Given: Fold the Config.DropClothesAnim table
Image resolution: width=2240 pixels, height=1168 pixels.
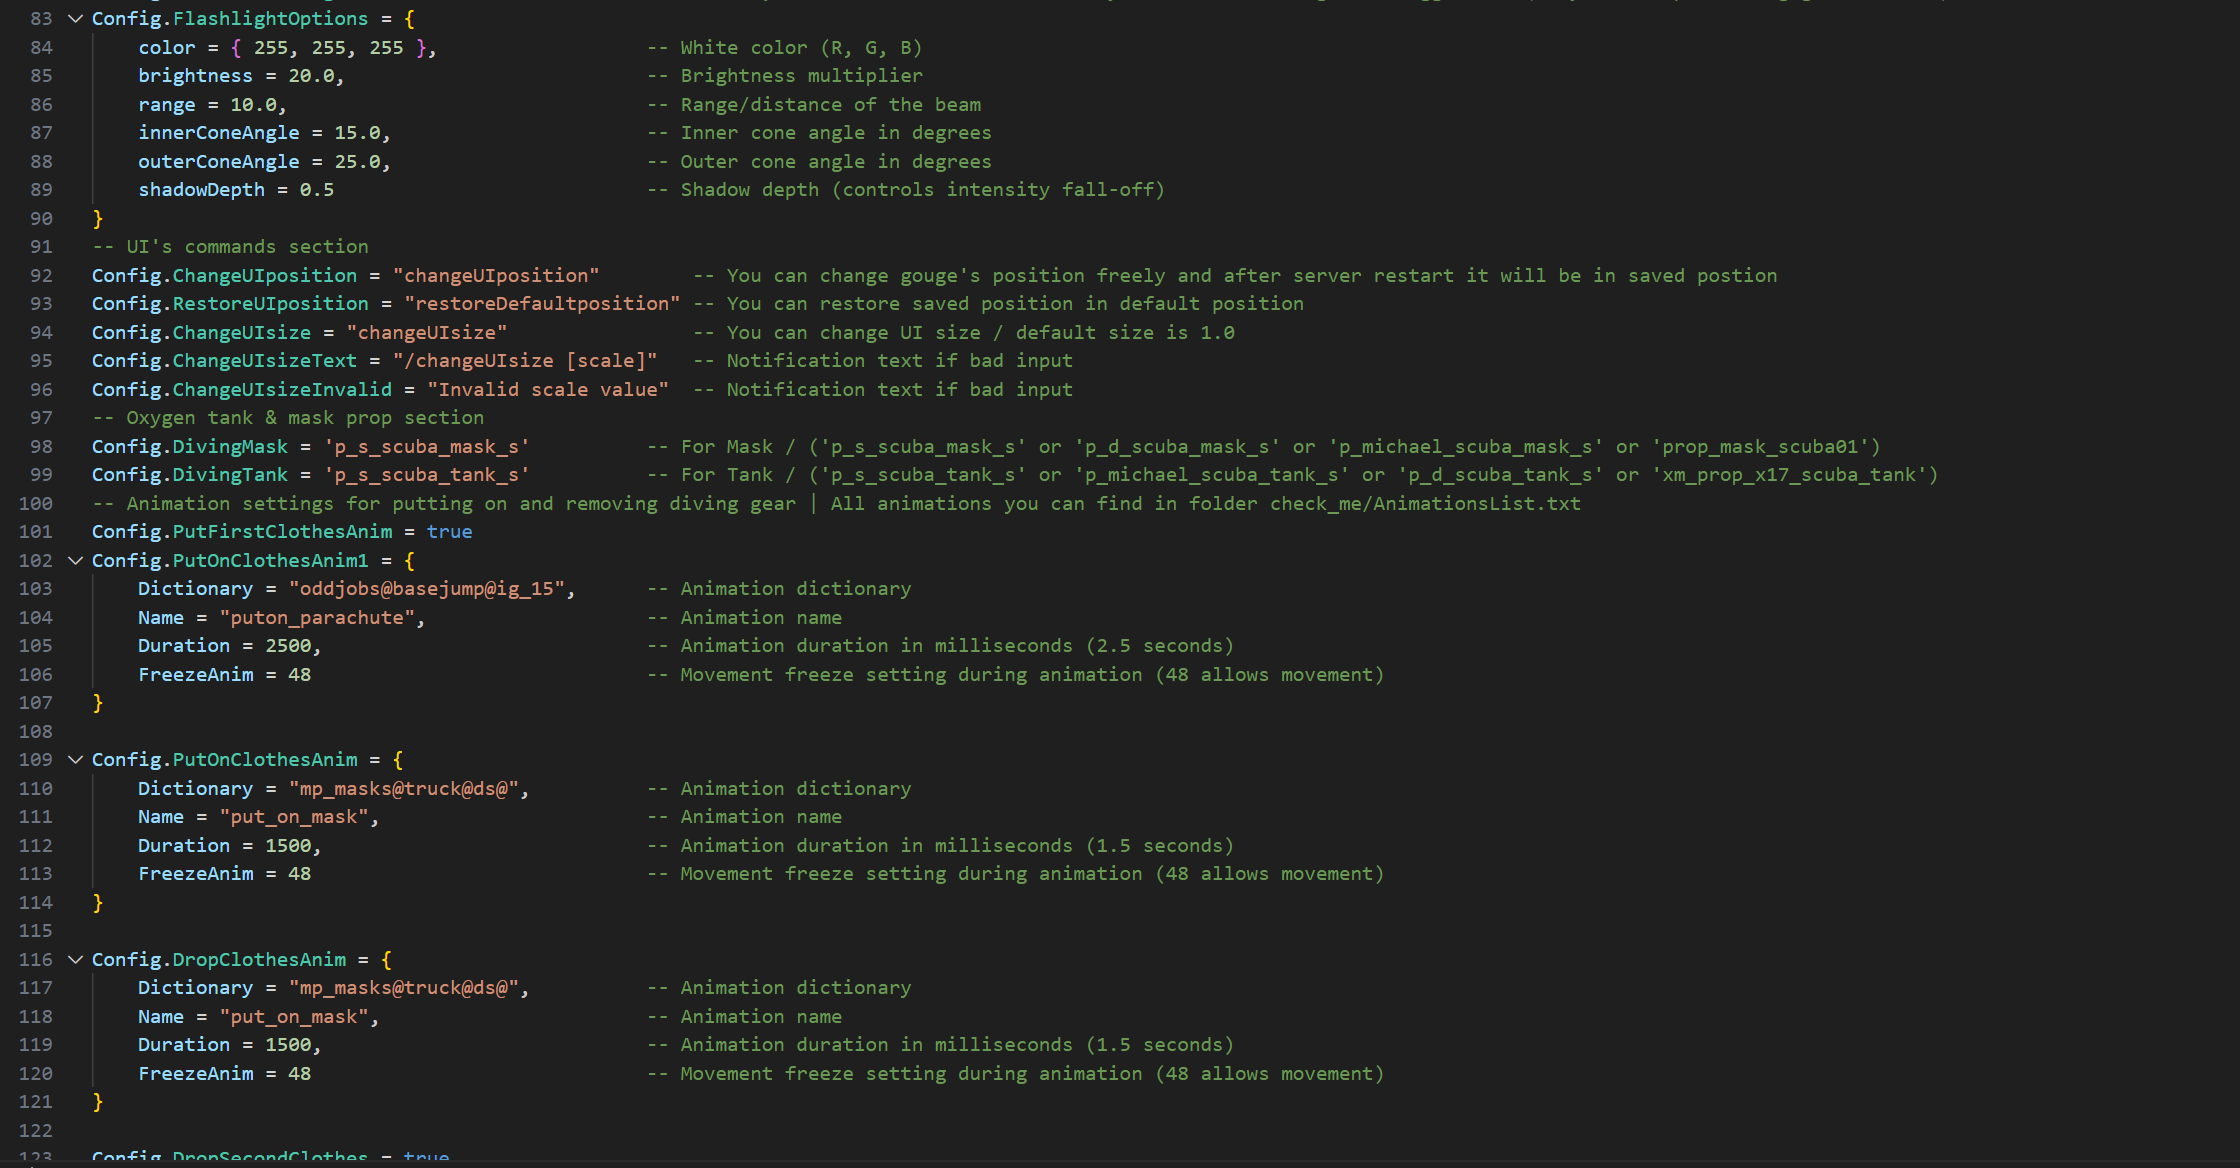Looking at the screenshot, I should (75, 960).
